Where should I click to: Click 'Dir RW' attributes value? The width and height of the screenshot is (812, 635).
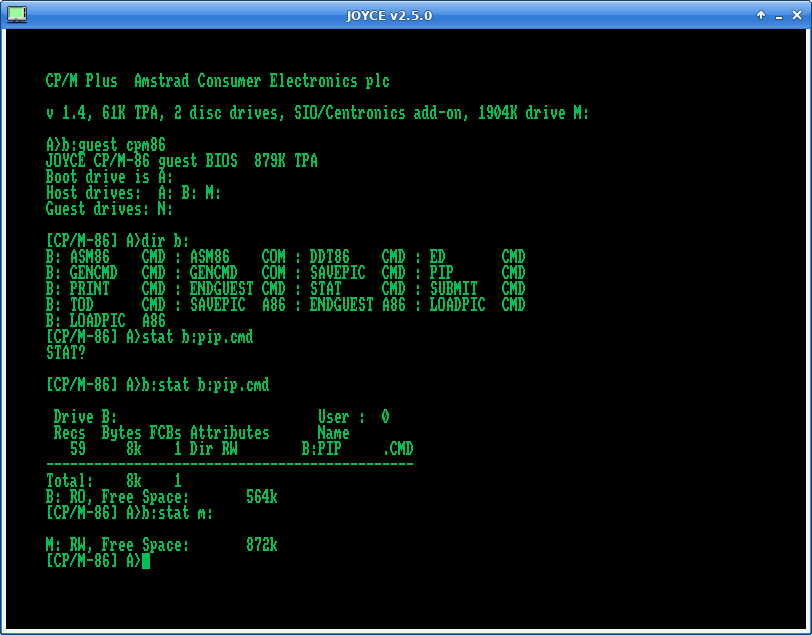point(214,449)
